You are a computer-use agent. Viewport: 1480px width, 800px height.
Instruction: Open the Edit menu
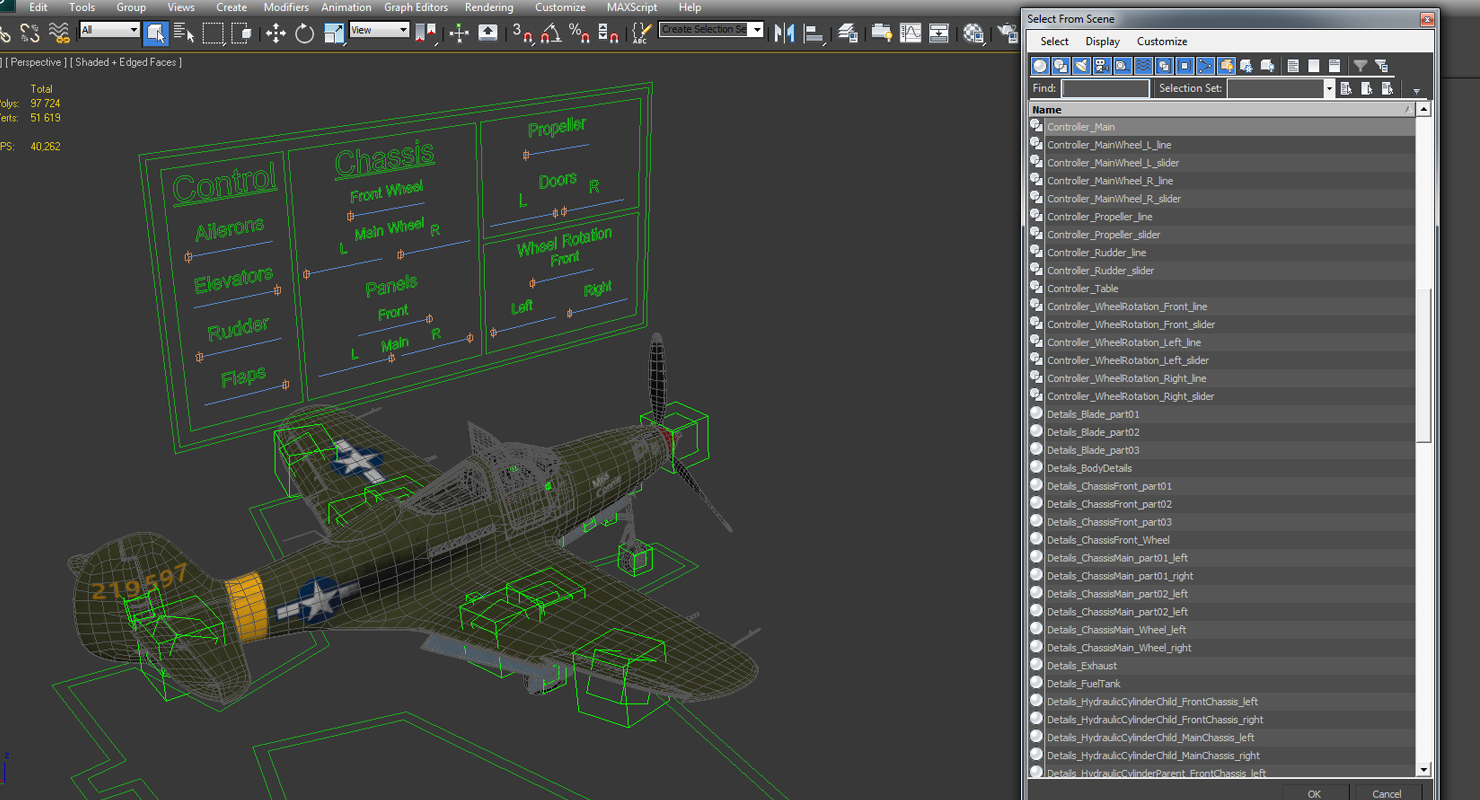38,7
